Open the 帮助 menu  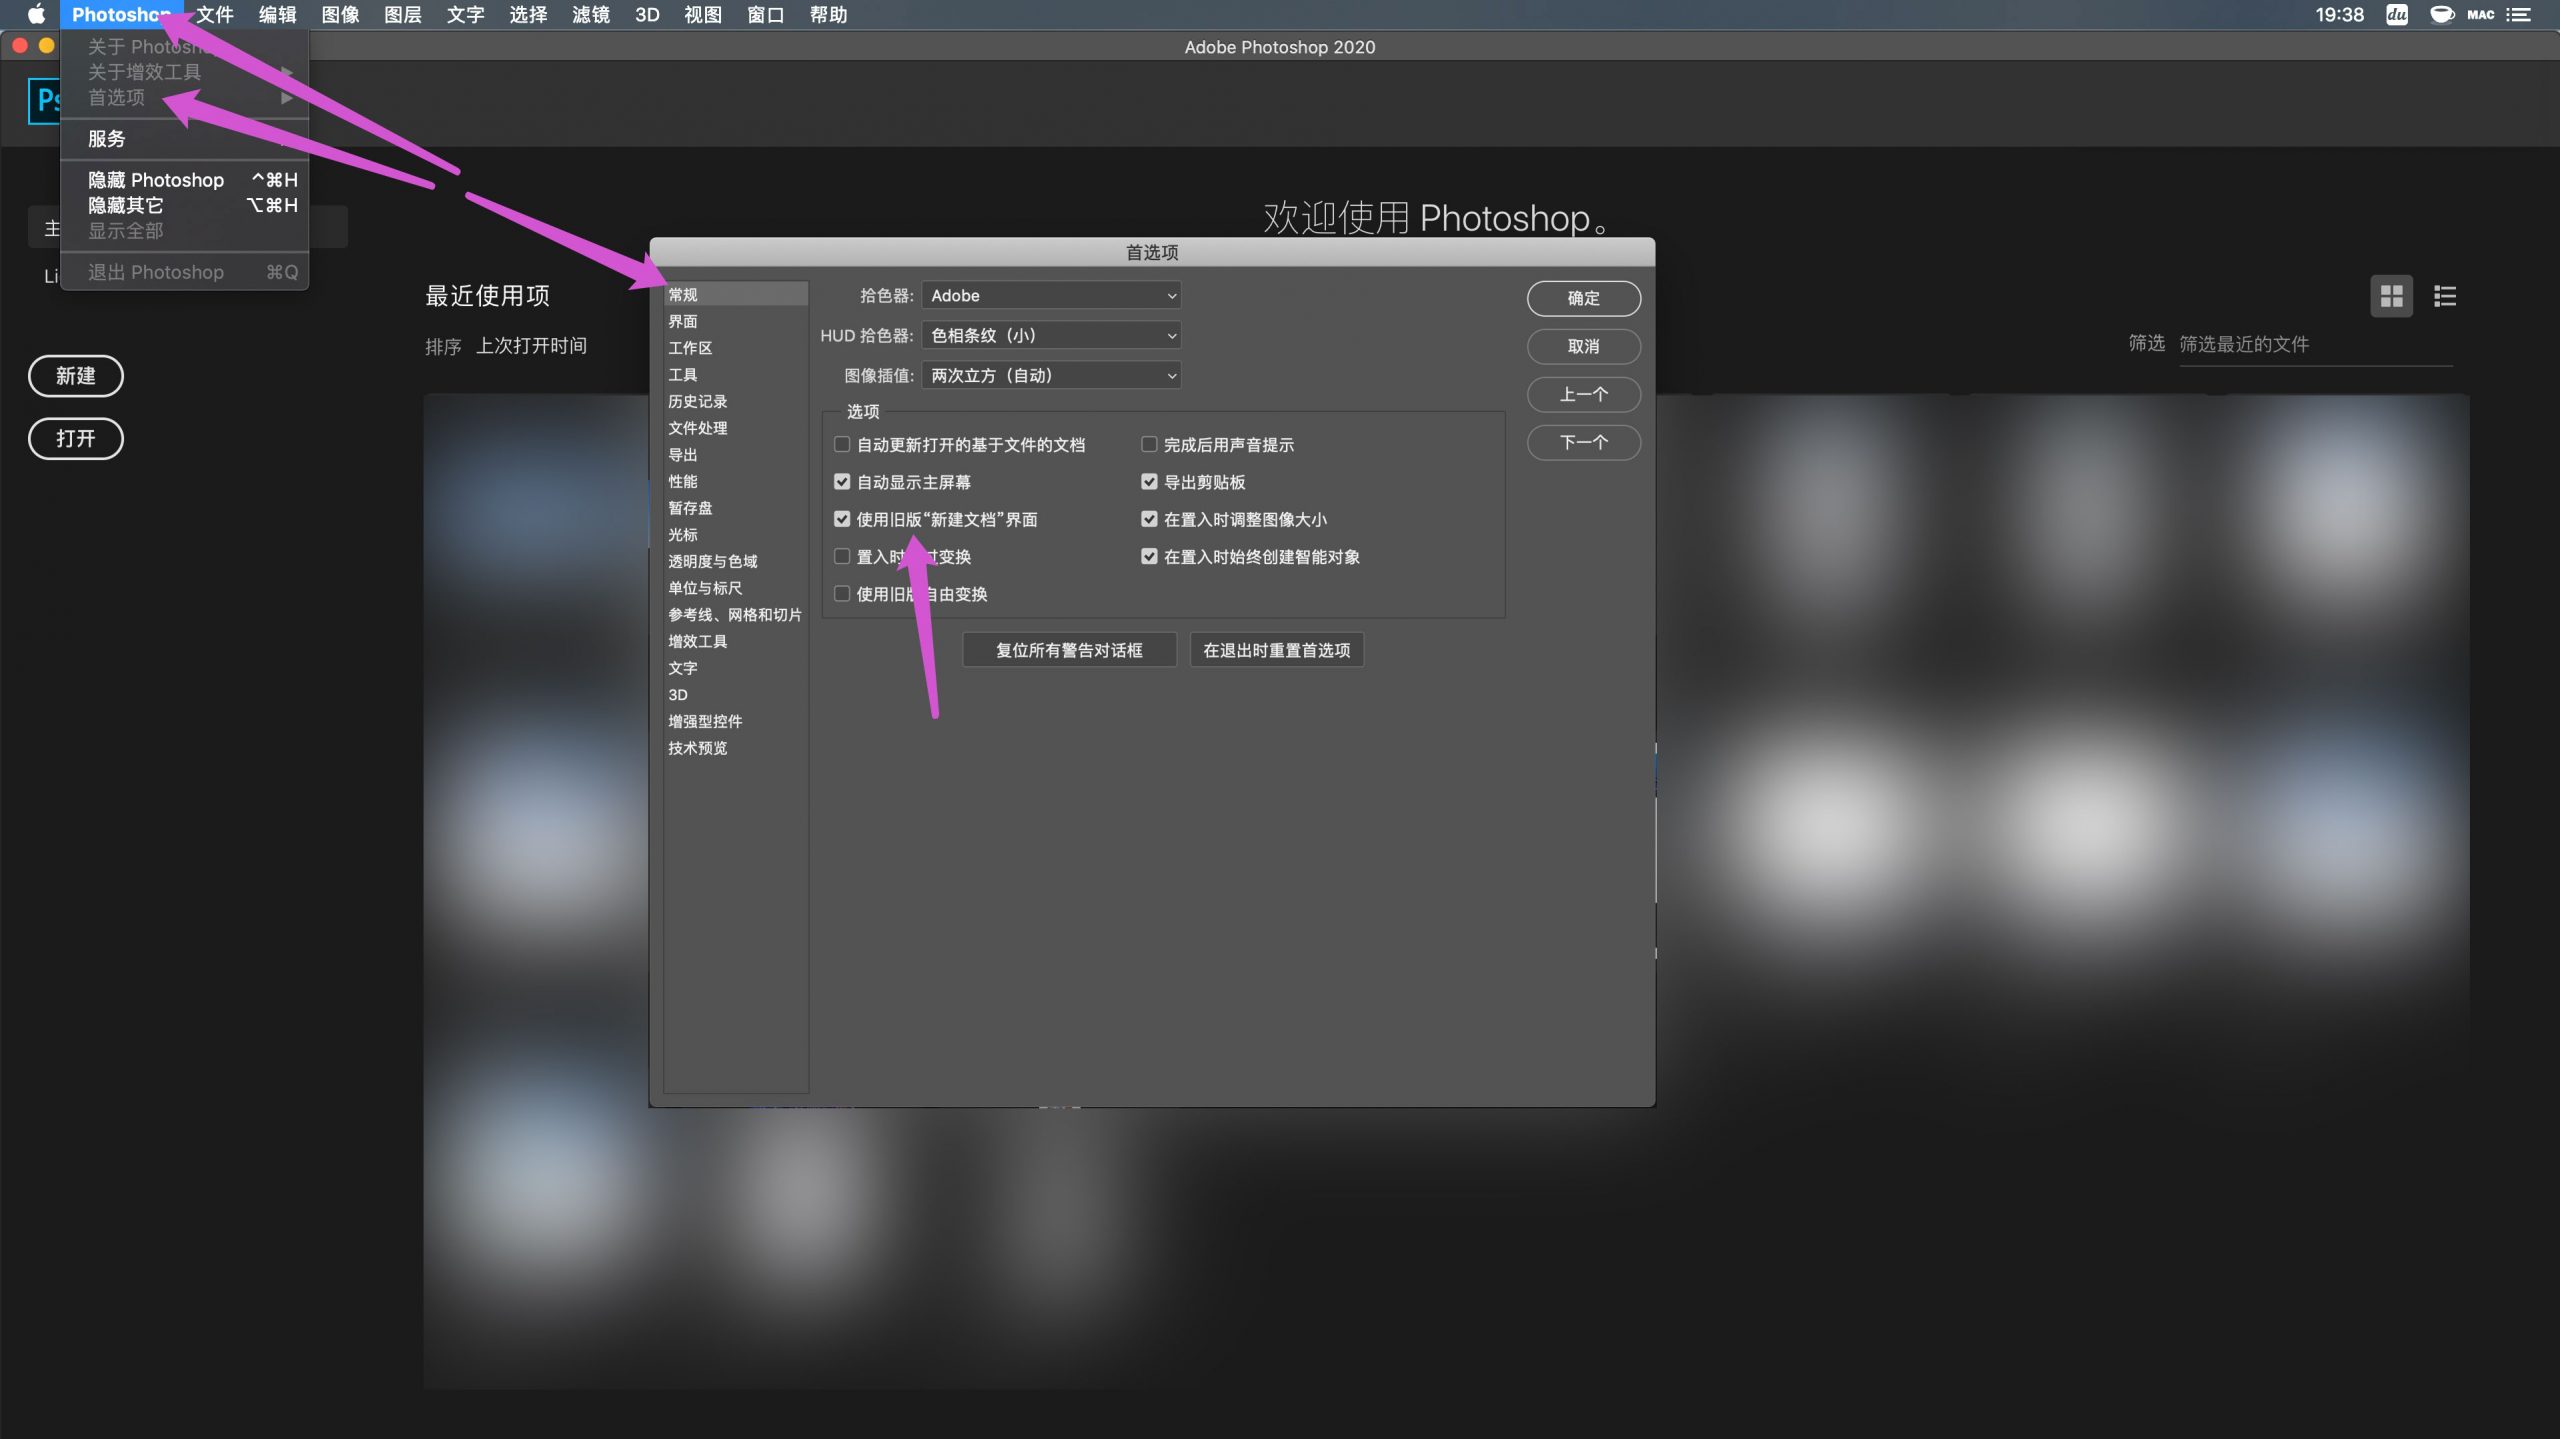(828, 14)
